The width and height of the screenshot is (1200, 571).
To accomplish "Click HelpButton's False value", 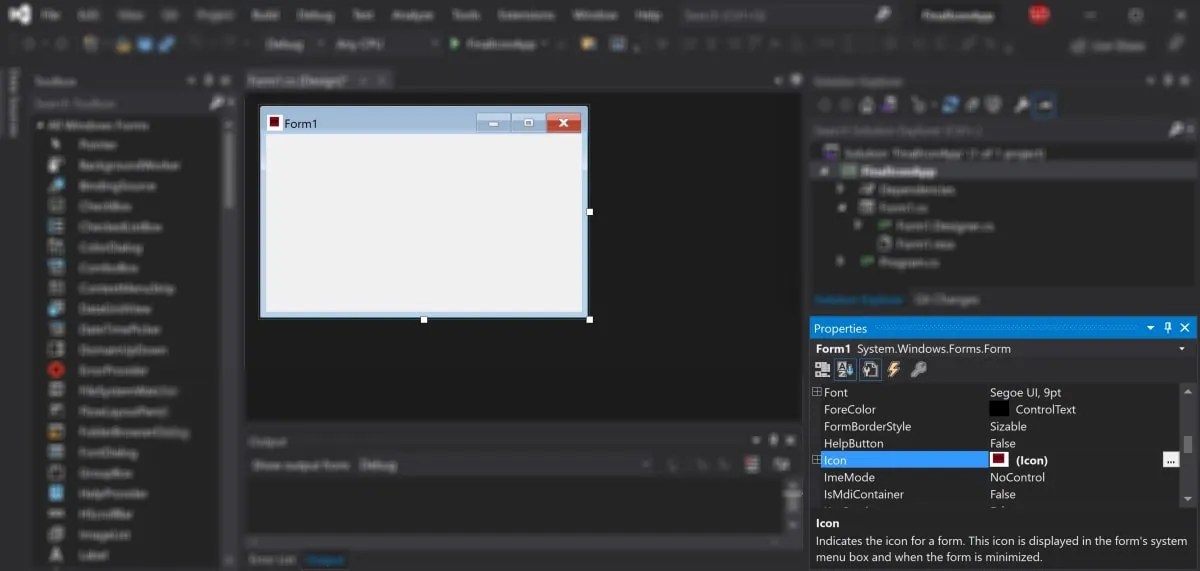I will coord(1003,443).
